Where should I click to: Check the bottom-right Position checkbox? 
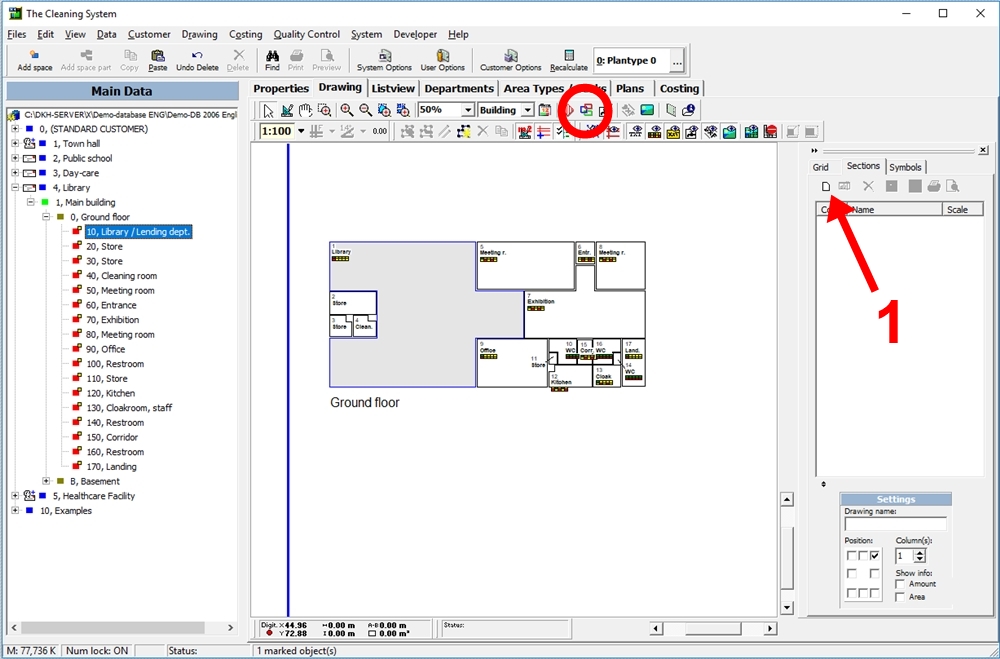pyautogui.click(x=874, y=593)
